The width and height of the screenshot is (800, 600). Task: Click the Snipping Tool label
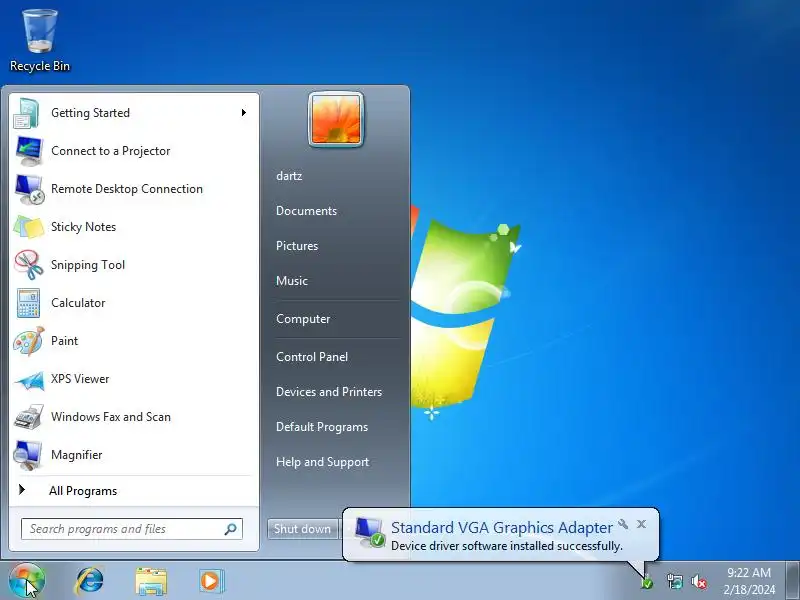pyautogui.click(x=88, y=265)
